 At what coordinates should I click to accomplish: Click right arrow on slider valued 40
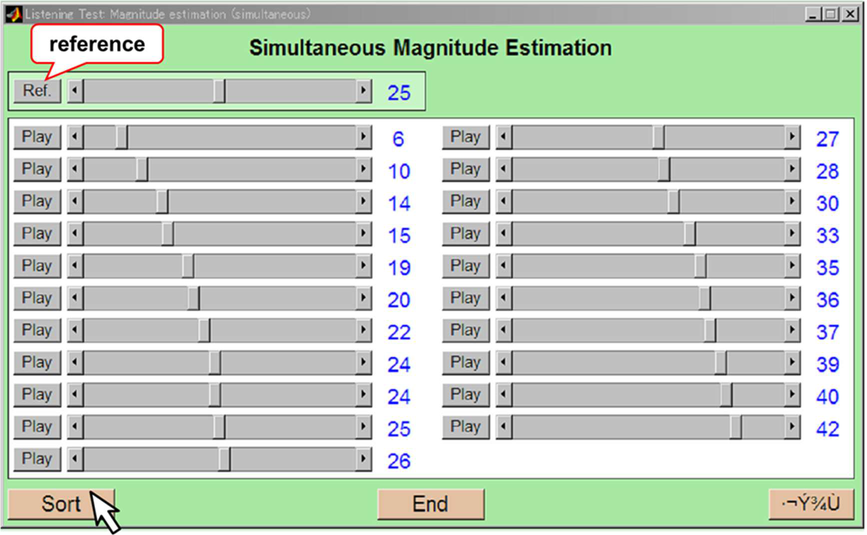click(x=793, y=395)
